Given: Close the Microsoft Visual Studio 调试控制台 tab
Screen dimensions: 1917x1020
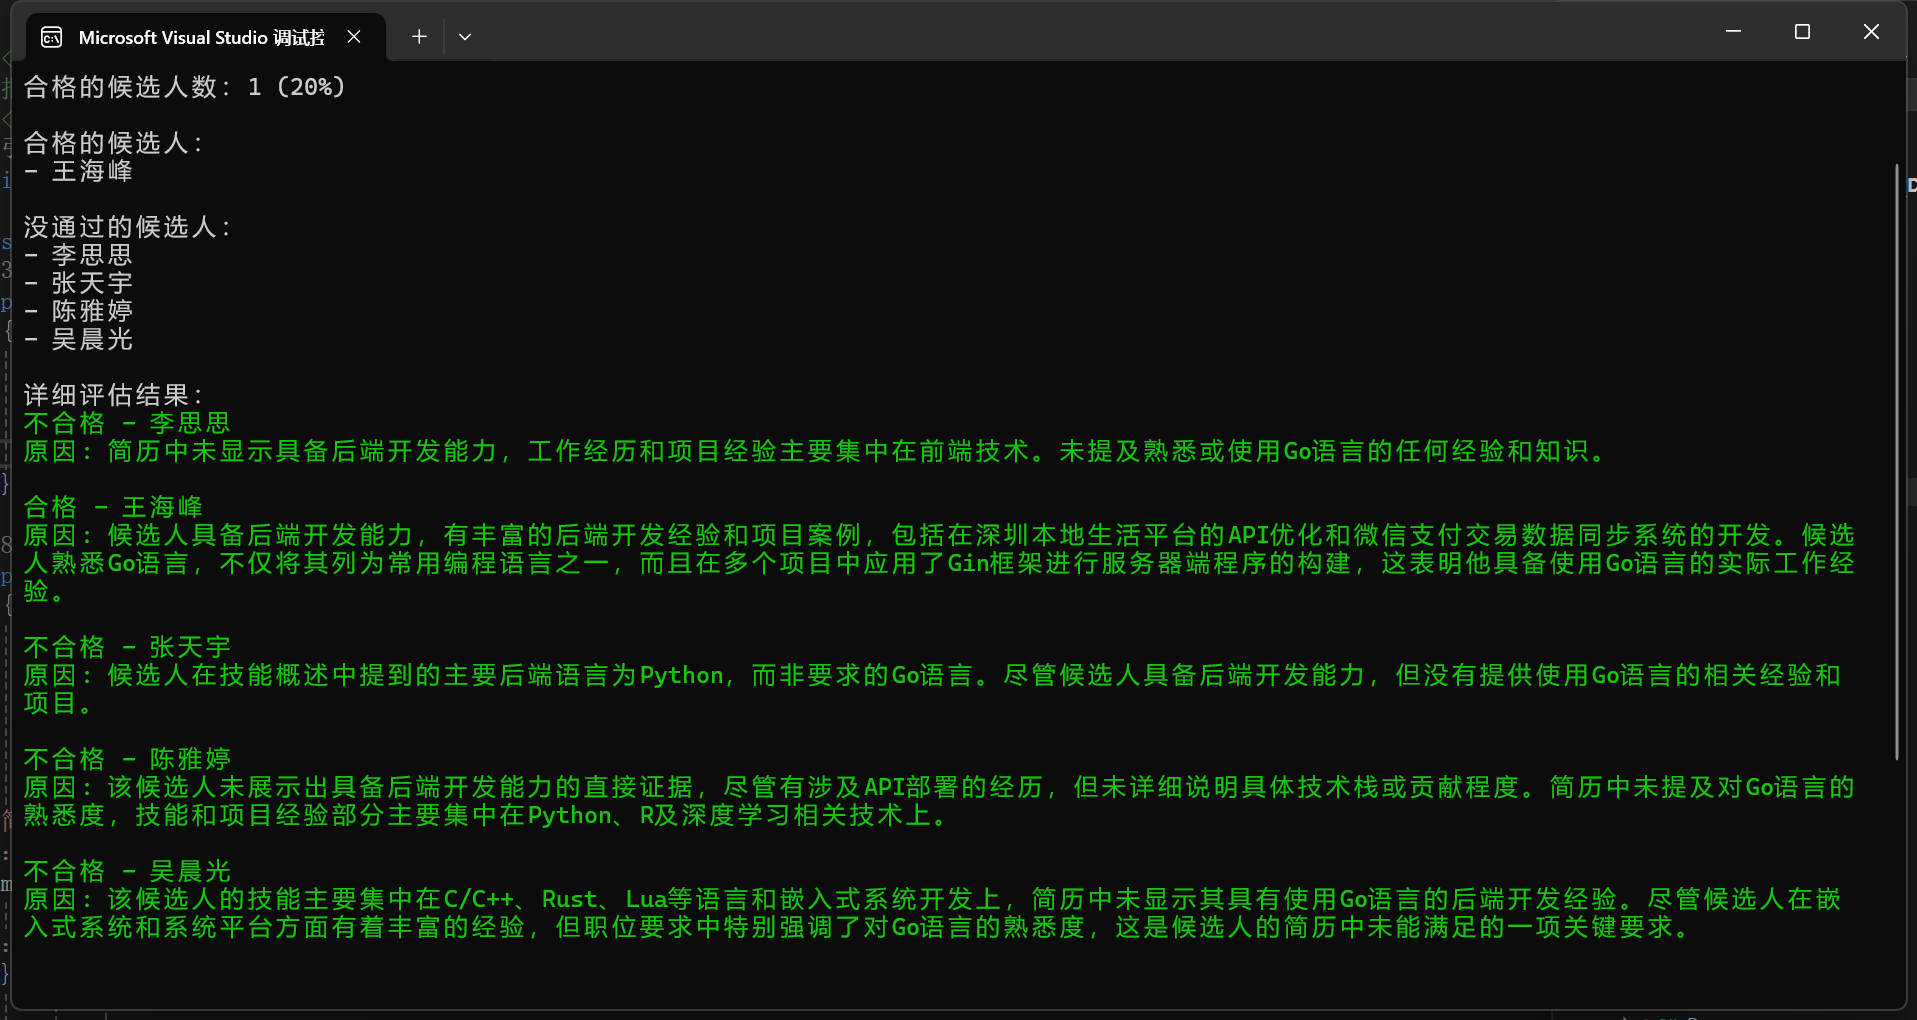Looking at the screenshot, I should click(354, 36).
